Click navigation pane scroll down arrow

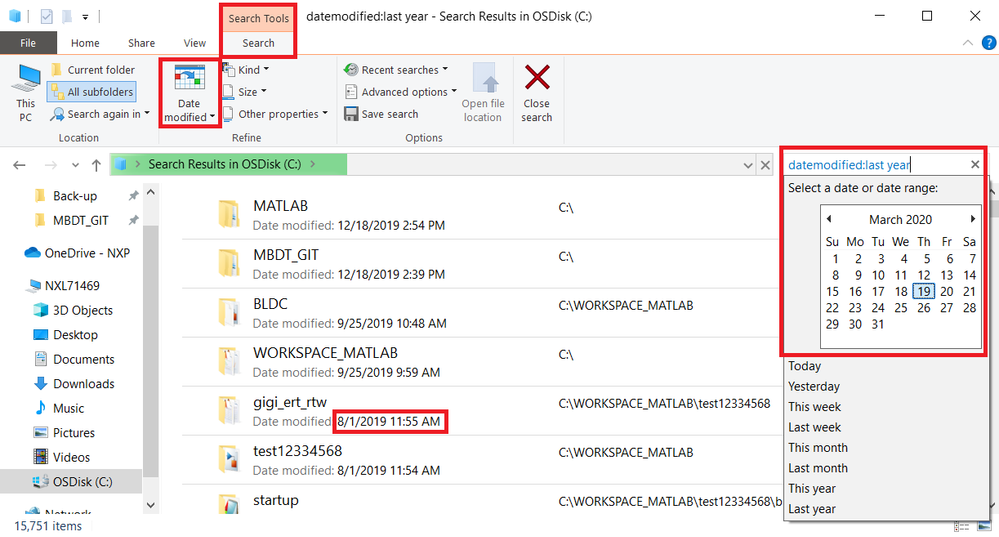tap(150, 505)
